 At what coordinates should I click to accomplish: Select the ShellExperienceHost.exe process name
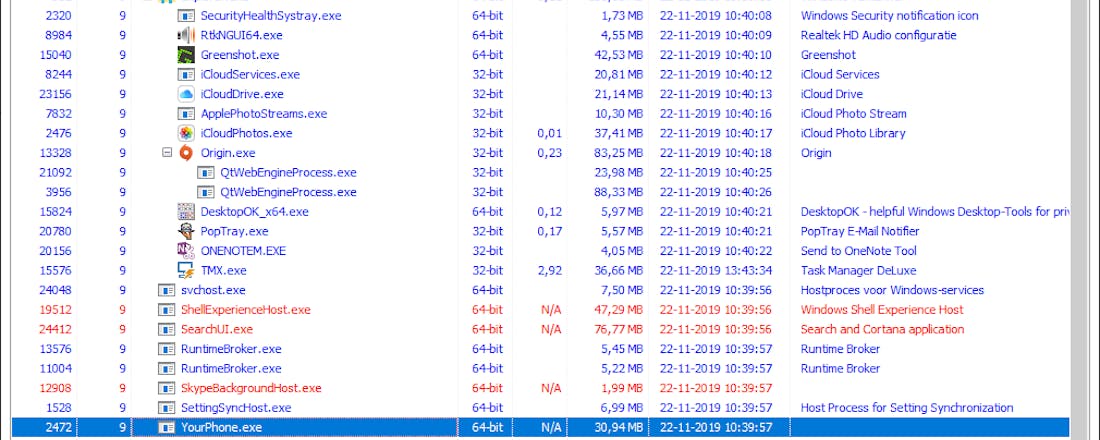tap(246, 309)
